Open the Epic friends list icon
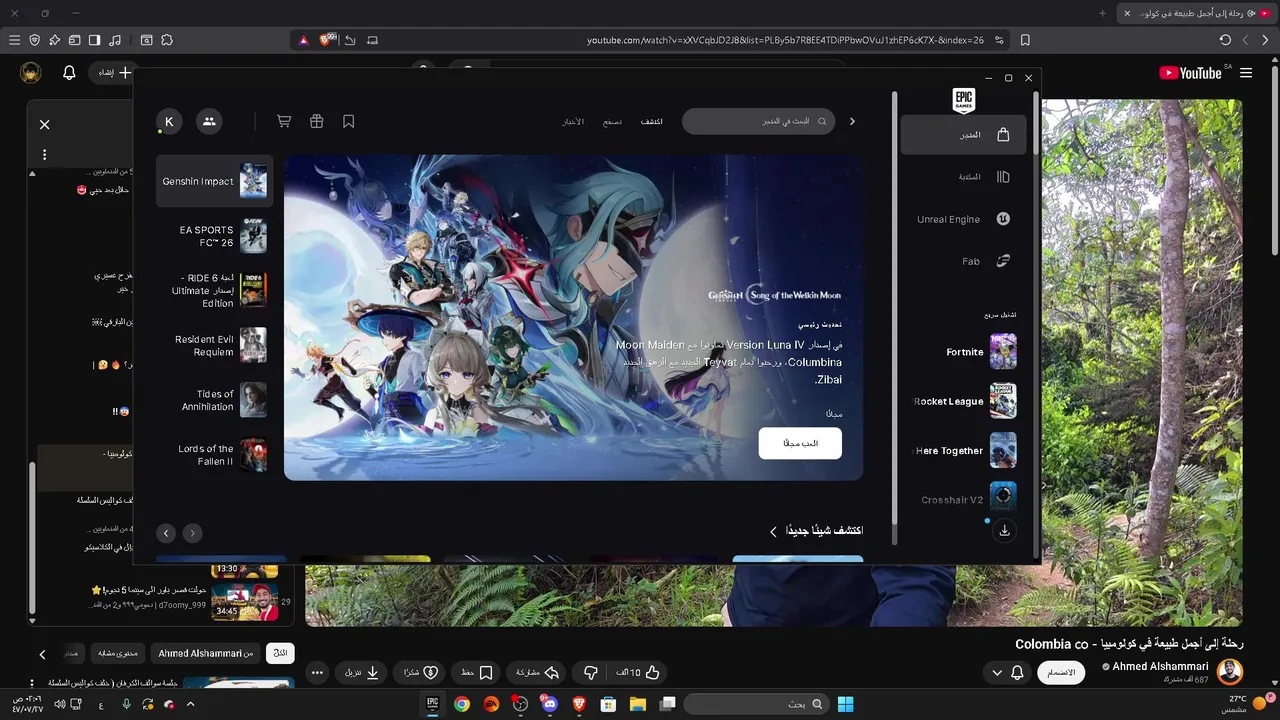This screenshot has height=720, width=1280. point(209,121)
